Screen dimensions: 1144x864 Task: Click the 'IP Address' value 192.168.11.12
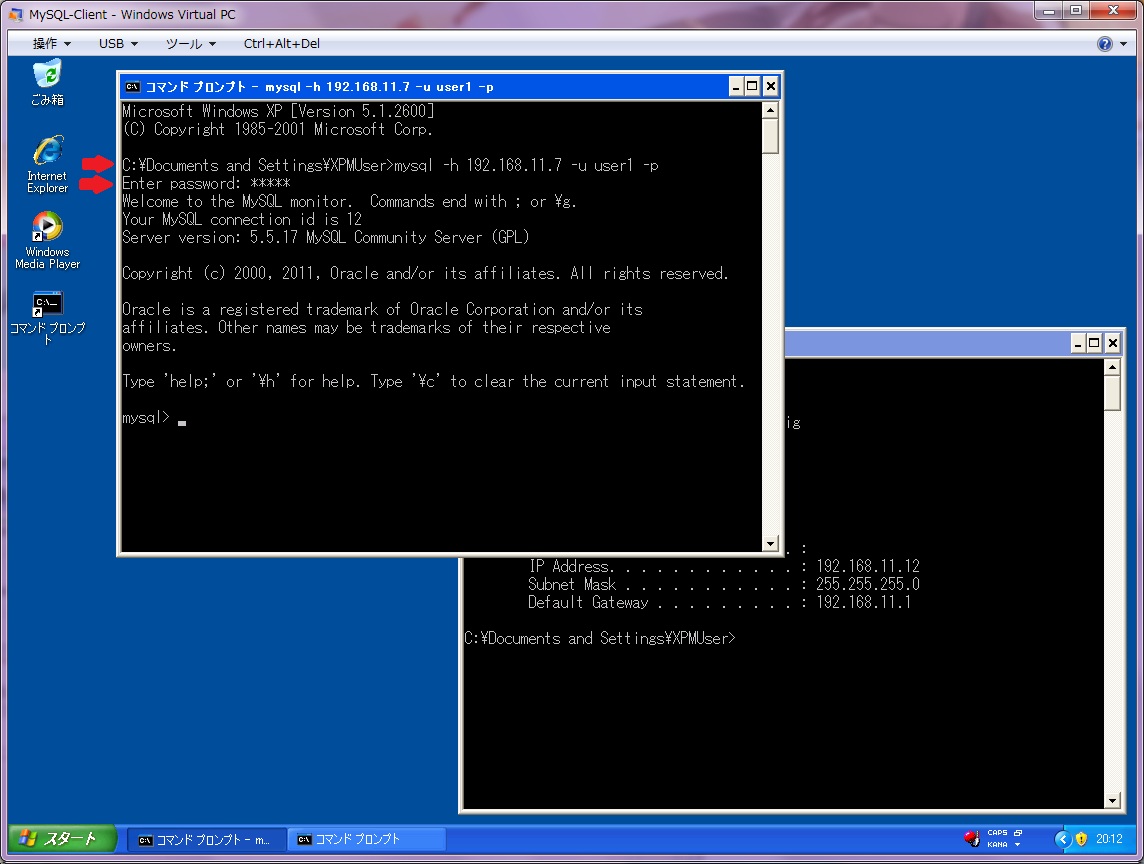click(x=867, y=566)
